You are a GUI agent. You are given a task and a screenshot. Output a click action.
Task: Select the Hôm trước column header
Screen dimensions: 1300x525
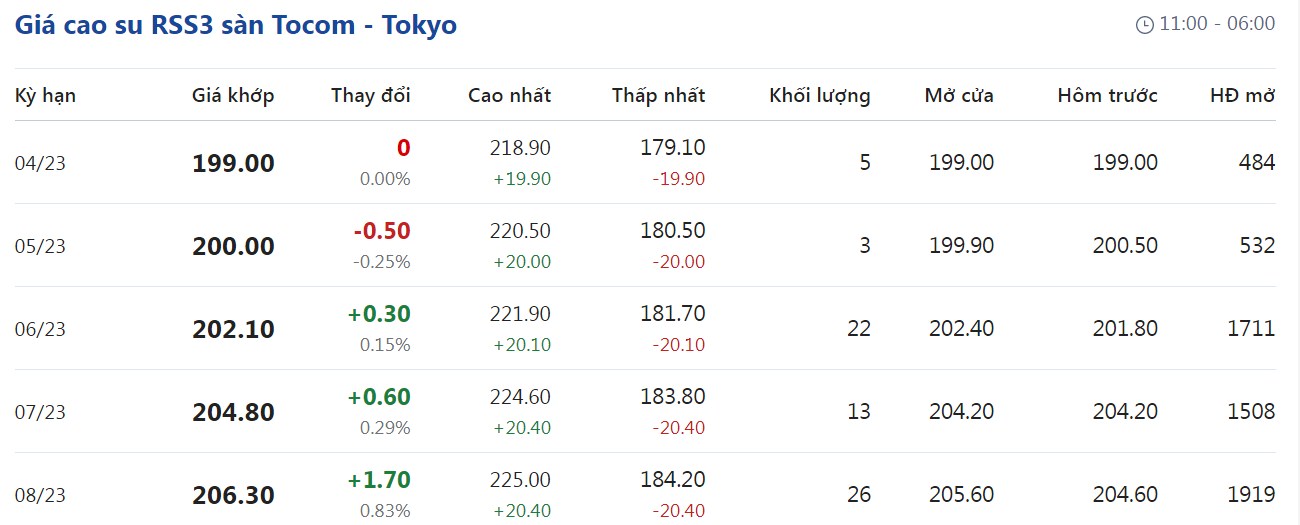click(1107, 96)
